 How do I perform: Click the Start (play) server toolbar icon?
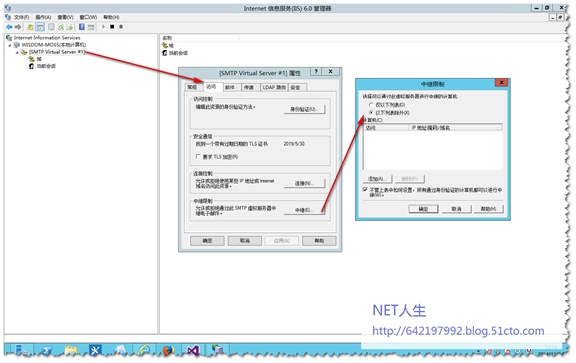tap(103, 27)
